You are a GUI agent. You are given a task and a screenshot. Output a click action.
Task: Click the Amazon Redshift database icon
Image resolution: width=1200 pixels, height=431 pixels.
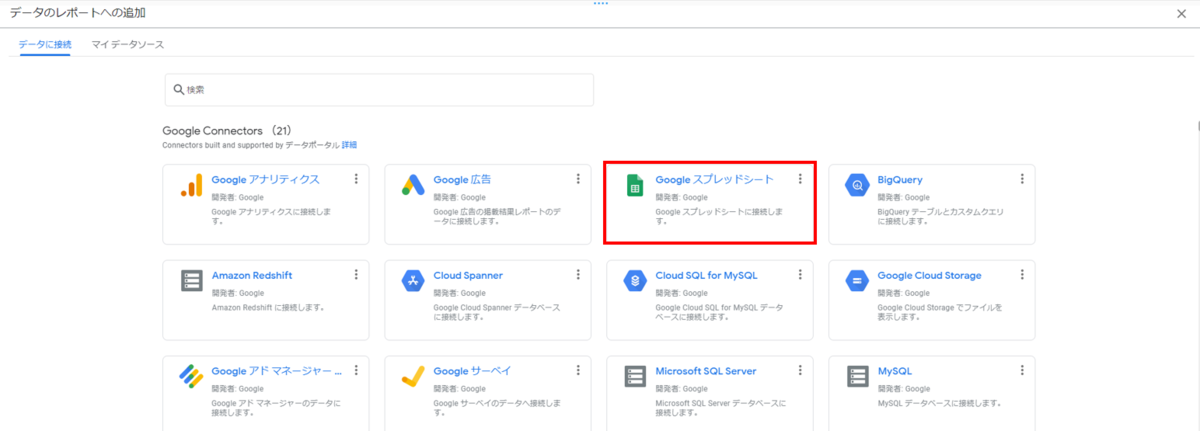(191, 281)
